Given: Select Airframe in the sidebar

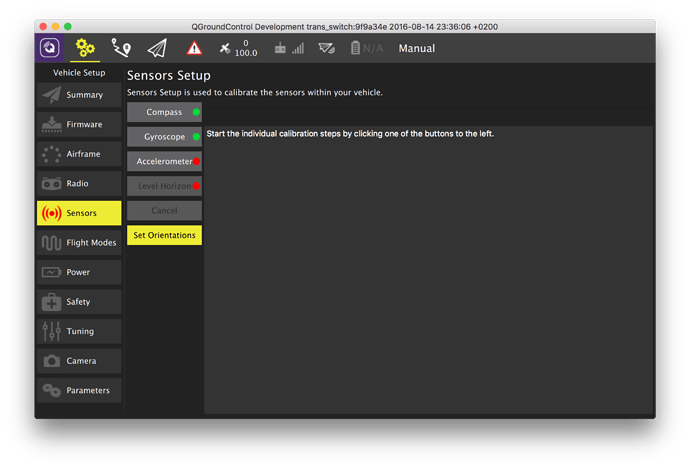Looking at the screenshot, I should click(x=79, y=154).
